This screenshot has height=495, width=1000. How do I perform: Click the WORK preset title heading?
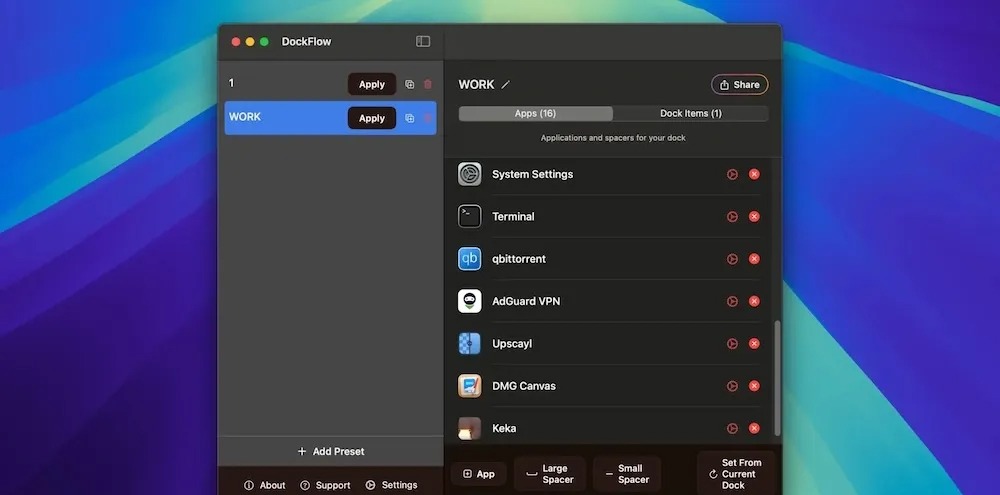click(476, 85)
